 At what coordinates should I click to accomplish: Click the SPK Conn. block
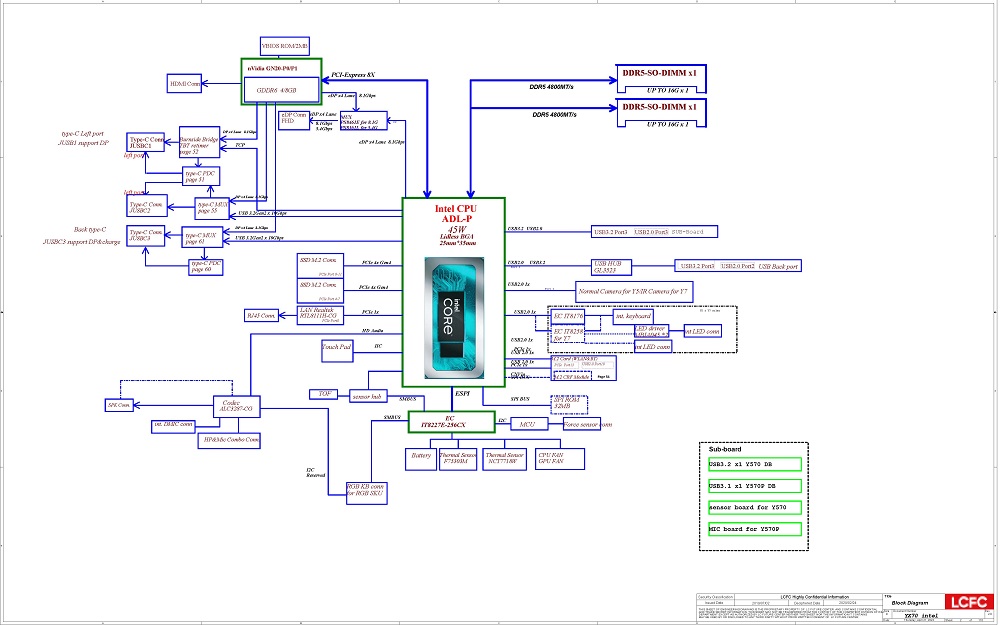[x=119, y=405]
